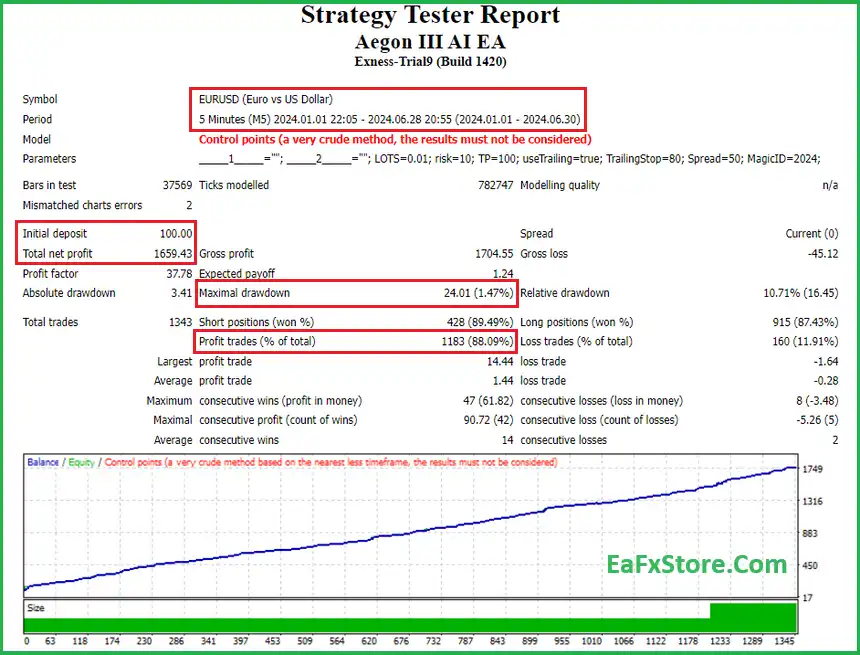Click Total net profit value 1659.43
Screen dimensions: 860x655
[173, 254]
